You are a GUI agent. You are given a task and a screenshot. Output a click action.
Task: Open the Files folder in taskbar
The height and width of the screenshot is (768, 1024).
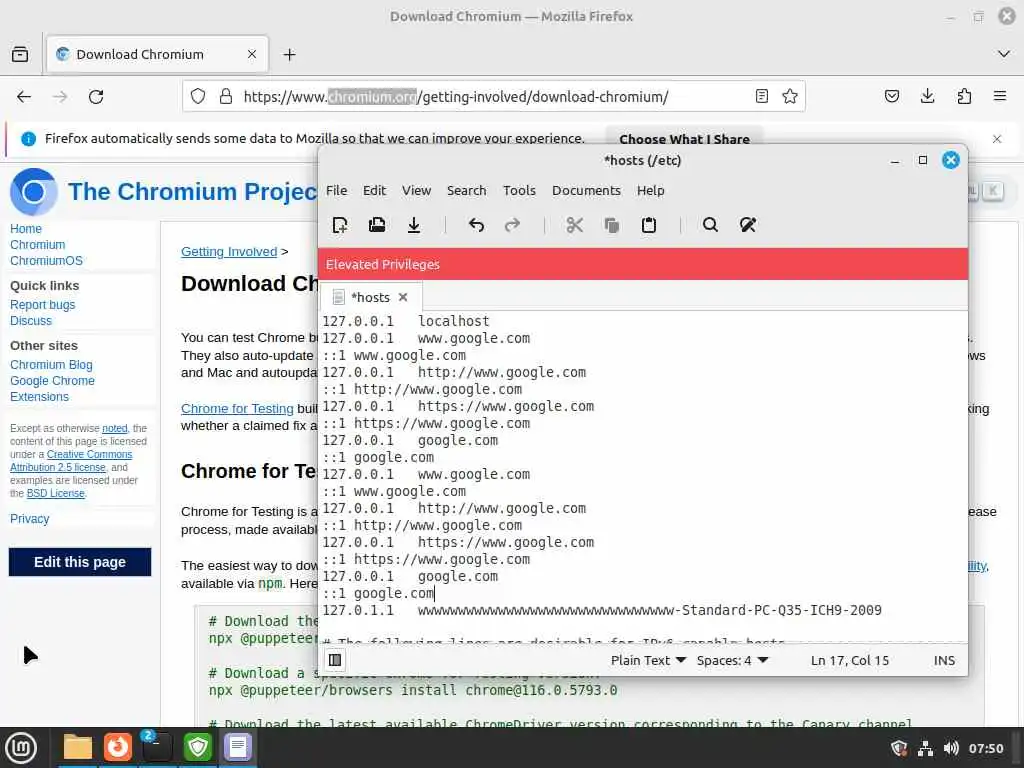(x=78, y=747)
